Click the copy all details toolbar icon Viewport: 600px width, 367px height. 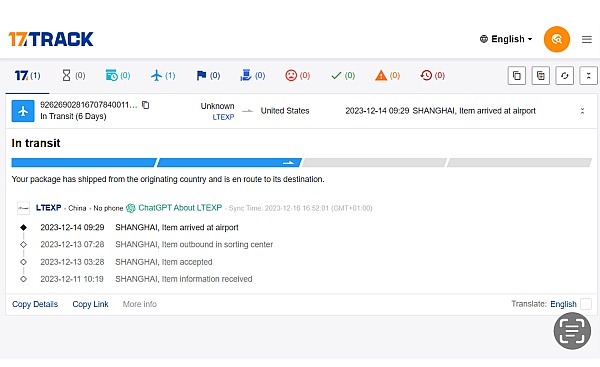pos(541,75)
